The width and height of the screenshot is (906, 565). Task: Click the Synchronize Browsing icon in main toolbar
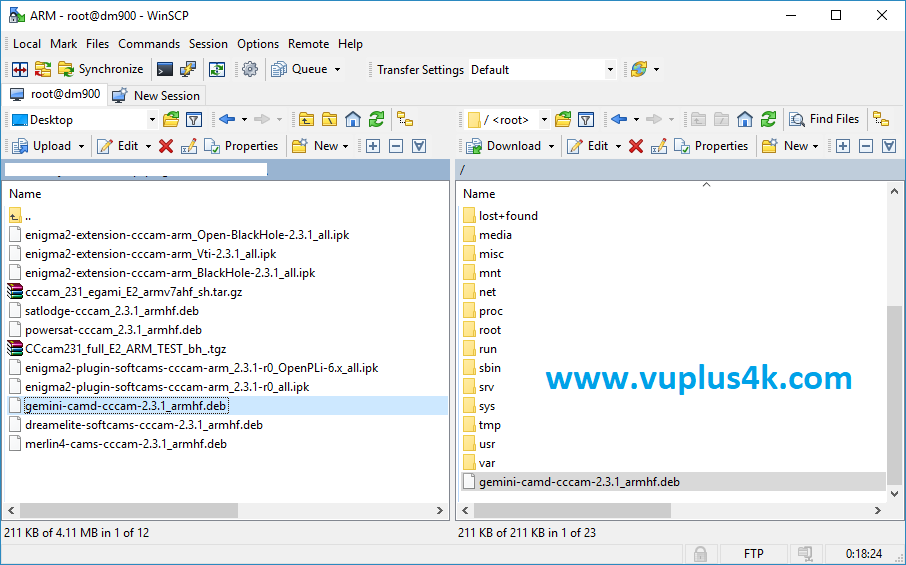point(43,69)
